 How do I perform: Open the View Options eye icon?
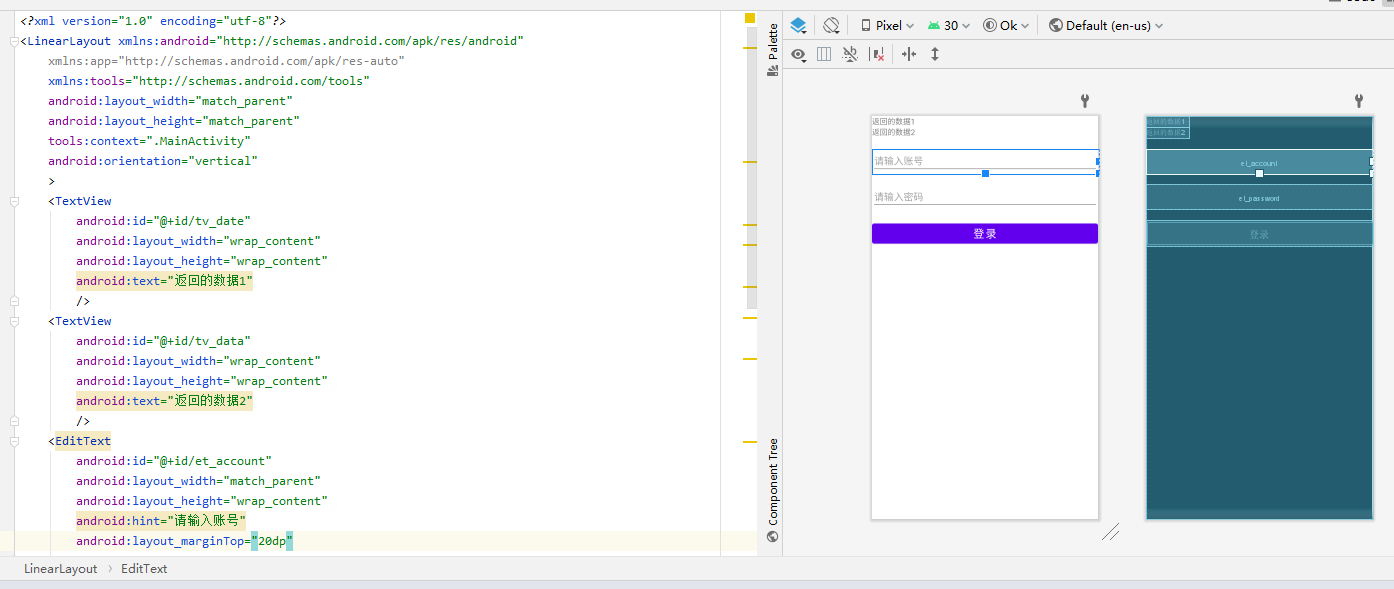pyautogui.click(x=799, y=54)
